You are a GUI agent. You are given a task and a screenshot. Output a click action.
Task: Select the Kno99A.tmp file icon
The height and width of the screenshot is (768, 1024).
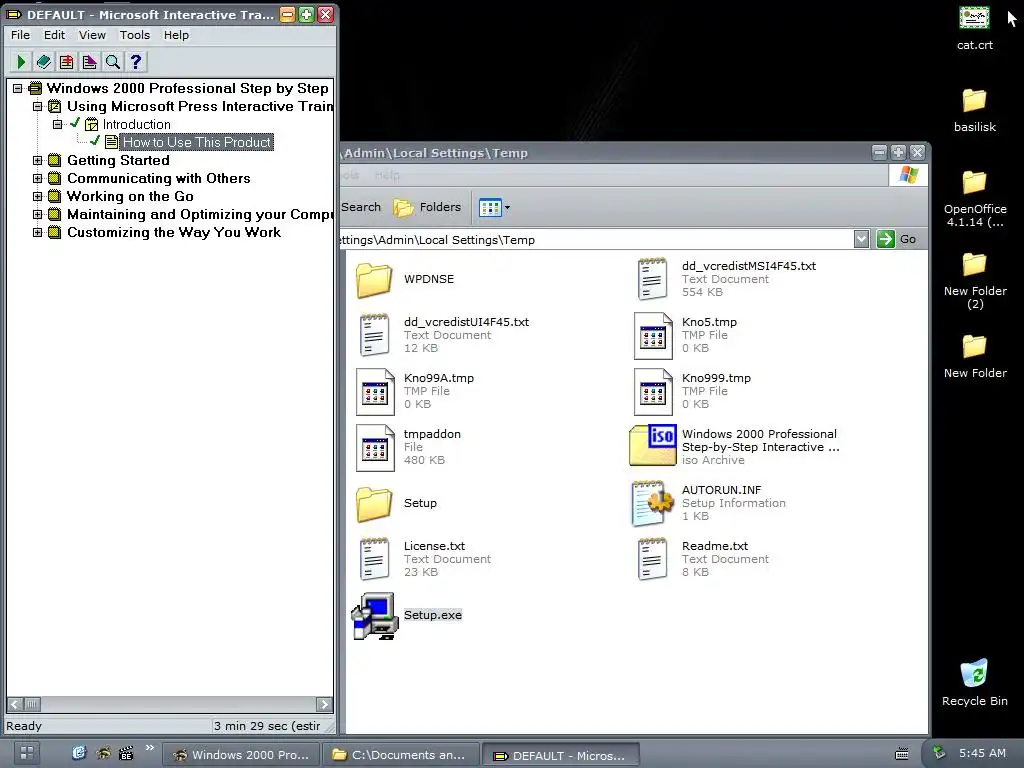[x=375, y=392]
